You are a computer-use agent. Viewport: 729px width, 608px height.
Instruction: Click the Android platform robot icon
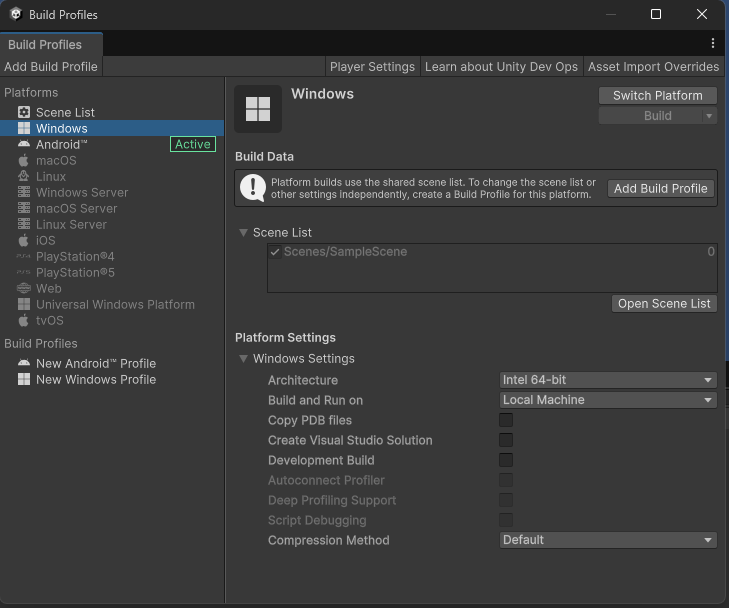click(24, 144)
